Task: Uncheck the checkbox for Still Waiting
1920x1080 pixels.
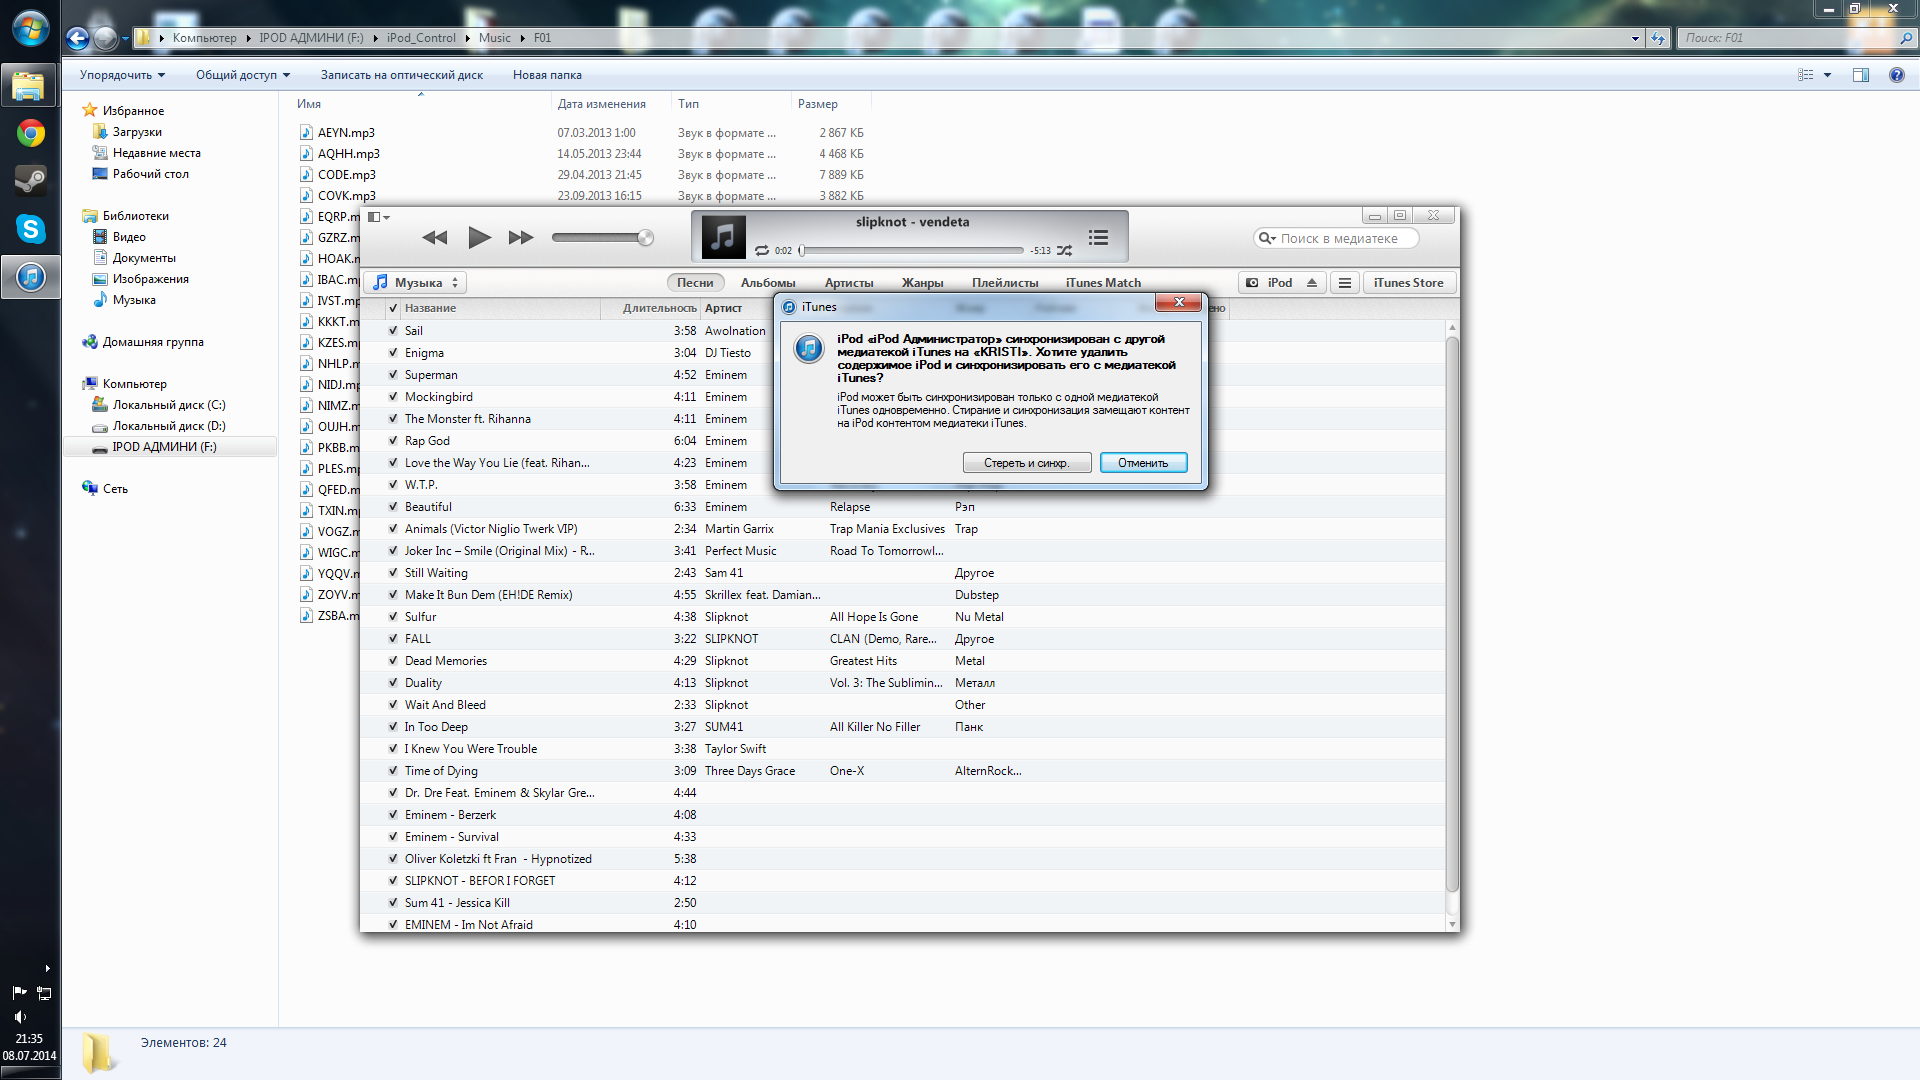Action: (393, 573)
